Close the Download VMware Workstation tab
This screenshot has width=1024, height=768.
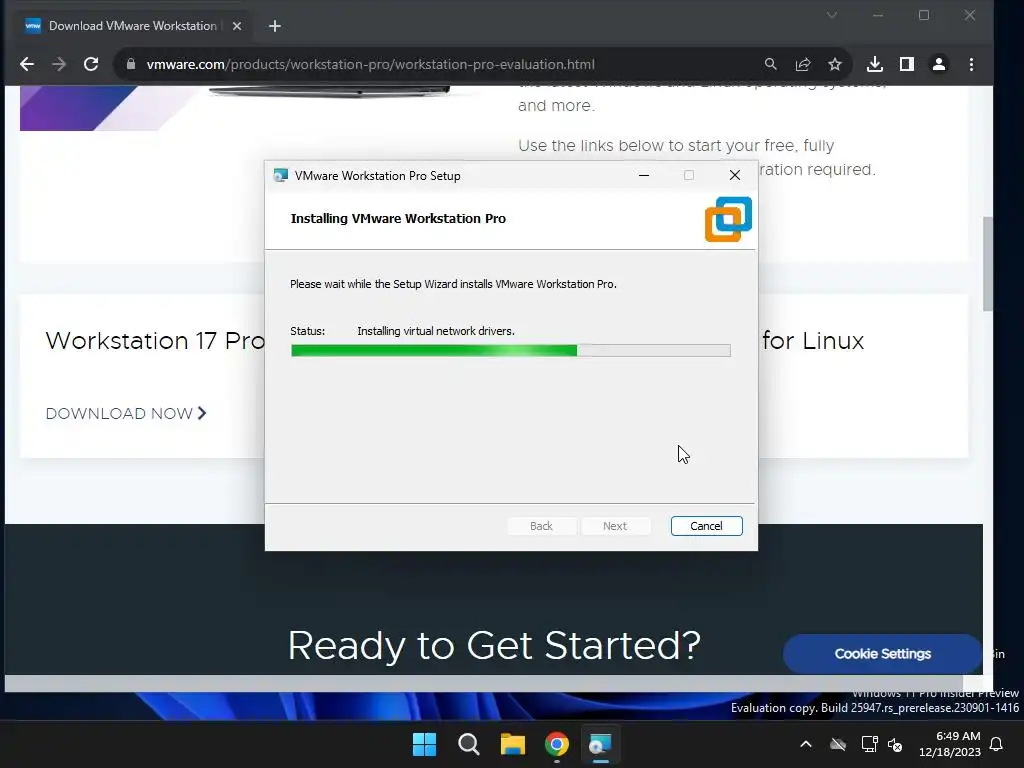(x=237, y=26)
